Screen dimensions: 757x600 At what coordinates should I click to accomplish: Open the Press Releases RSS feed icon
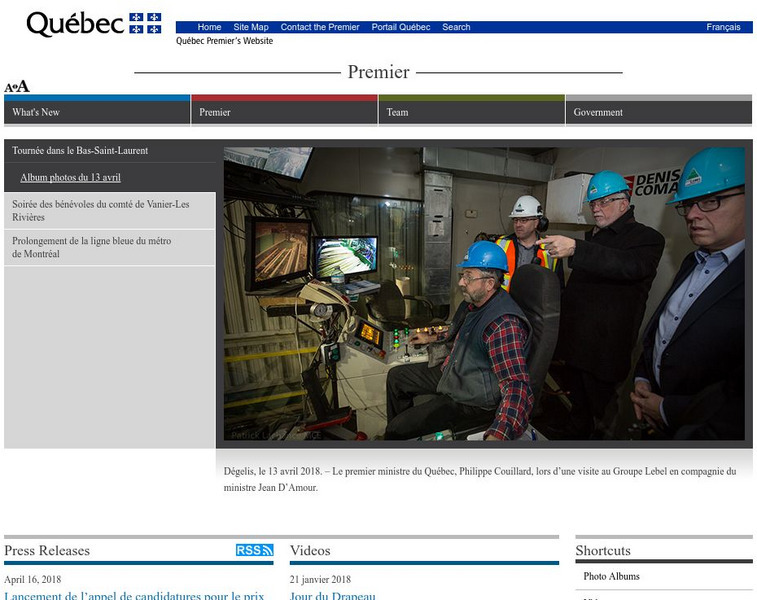(254, 550)
